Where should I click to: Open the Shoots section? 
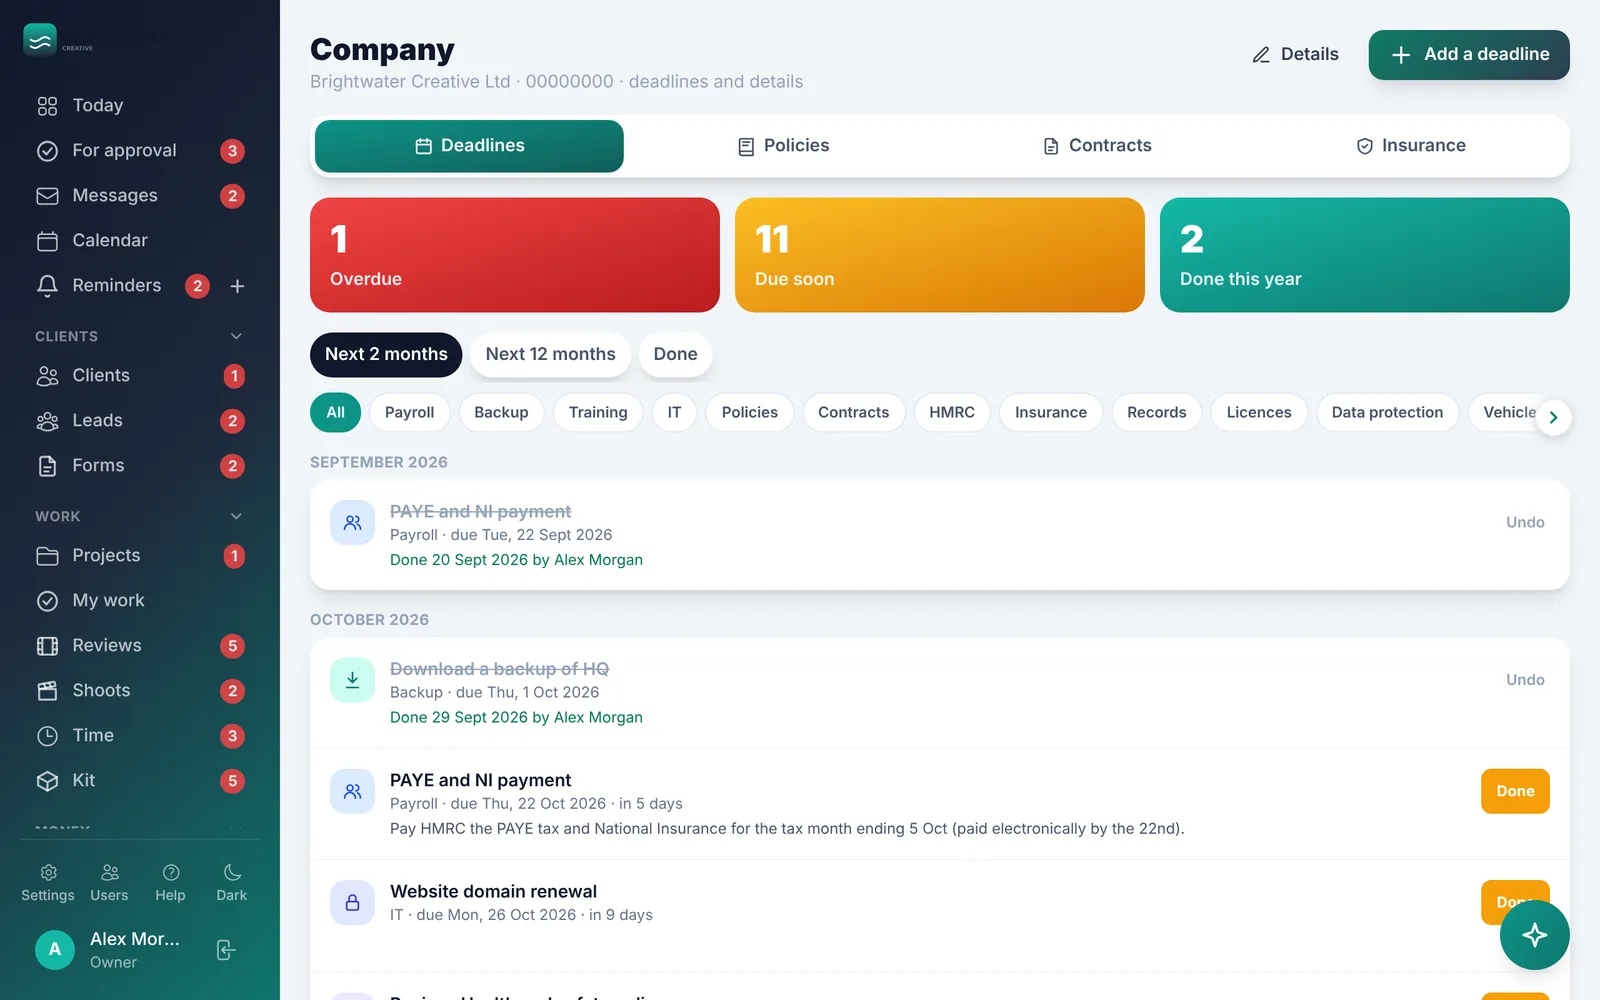pos(140,691)
